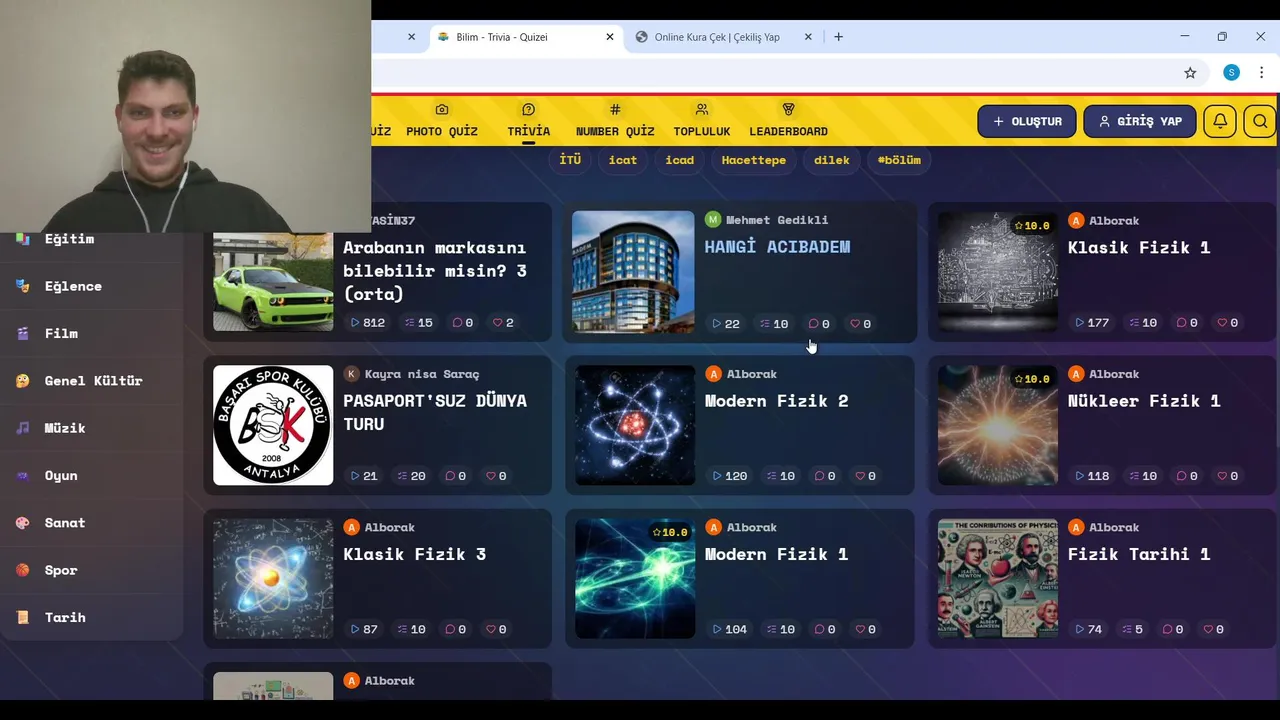The width and height of the screenshot is (1280, 720).
Task: Open the Başarı Spor Kulübü logo thumbnail
Action: (273, 425)
